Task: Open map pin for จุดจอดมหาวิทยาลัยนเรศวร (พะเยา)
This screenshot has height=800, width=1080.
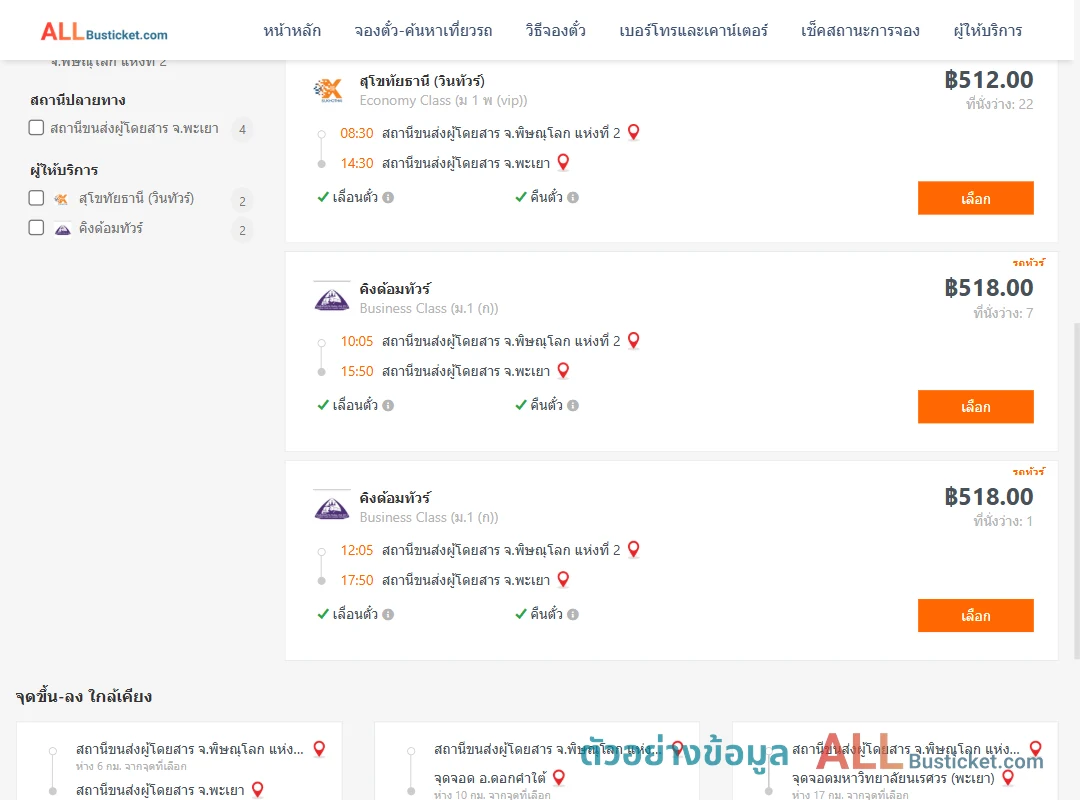Action: point(1008,777)
